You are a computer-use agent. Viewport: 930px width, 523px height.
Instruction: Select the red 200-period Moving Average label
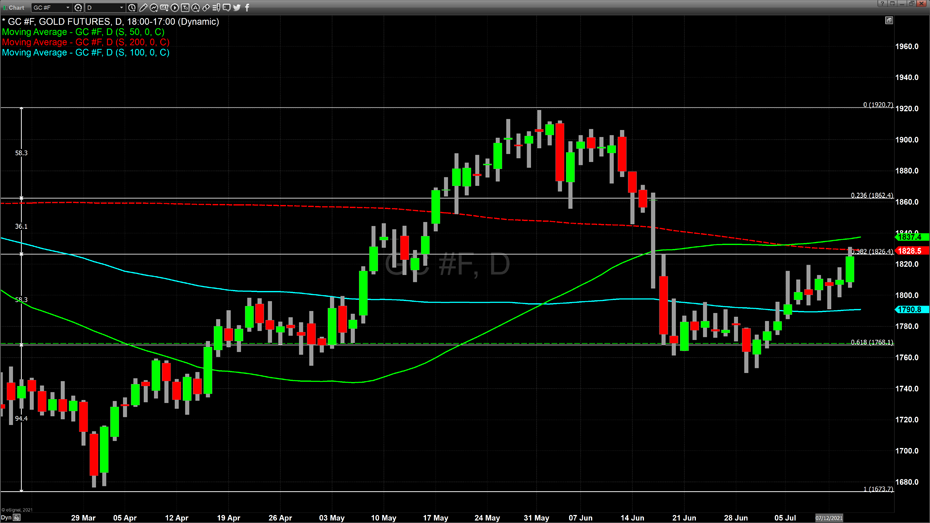(85, 42)
